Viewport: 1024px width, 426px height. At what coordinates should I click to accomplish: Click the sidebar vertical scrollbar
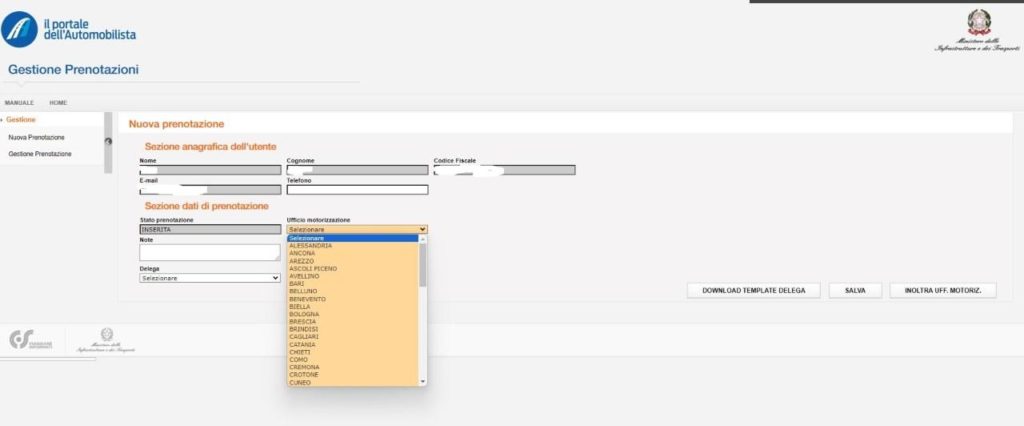click(x=108, y=142)
